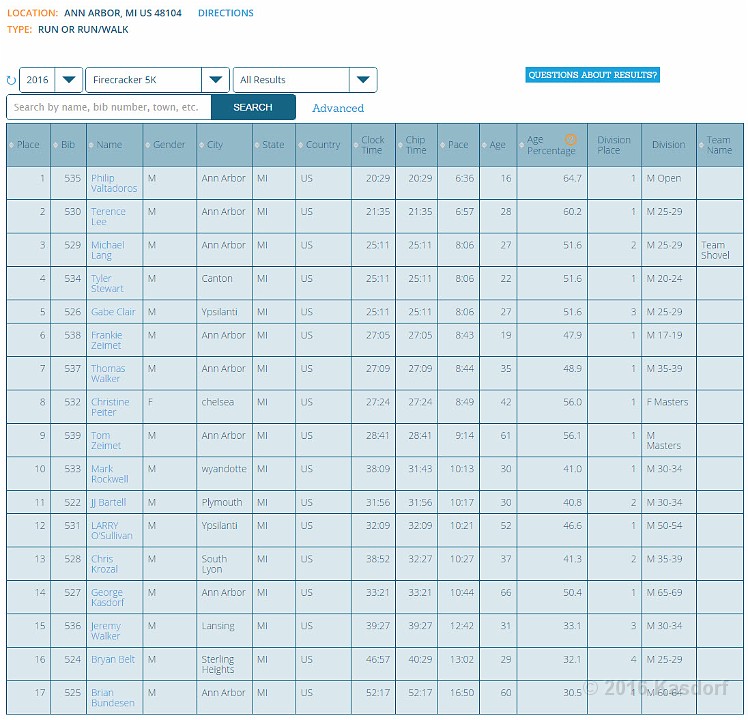
Task: Open the Directions link
Action: (x=225, y=13)
